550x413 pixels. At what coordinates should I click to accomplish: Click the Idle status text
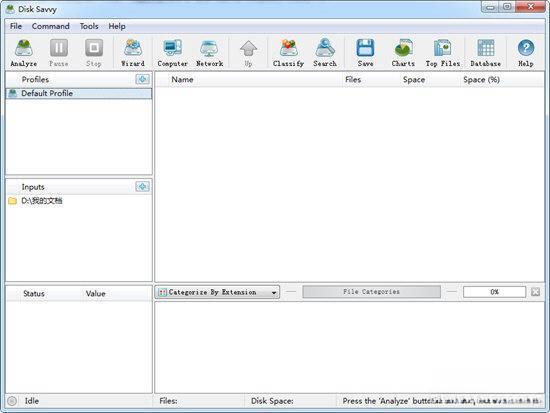(32, 401)
